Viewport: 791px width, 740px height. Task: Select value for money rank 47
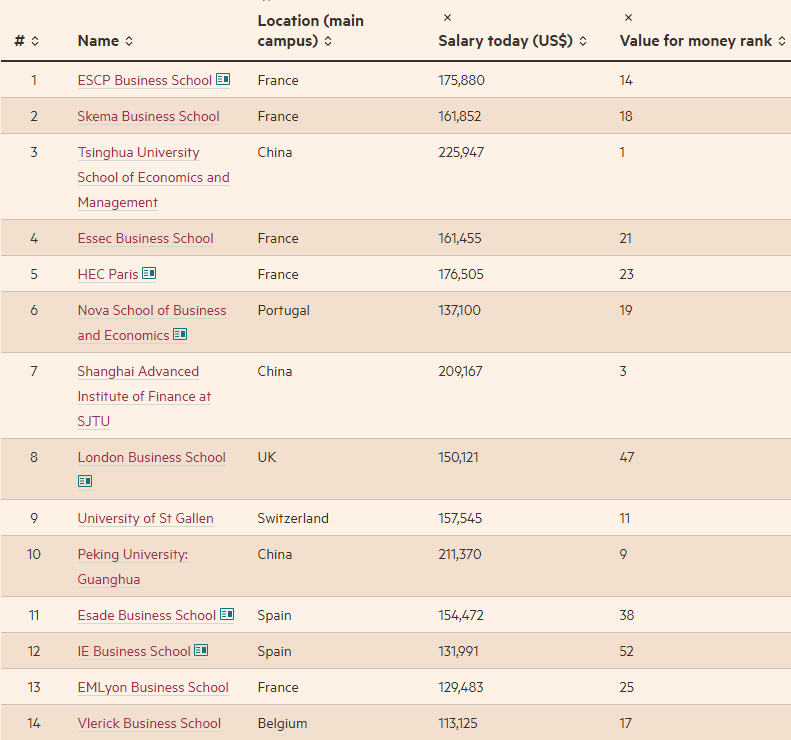(x=627, y=457)
